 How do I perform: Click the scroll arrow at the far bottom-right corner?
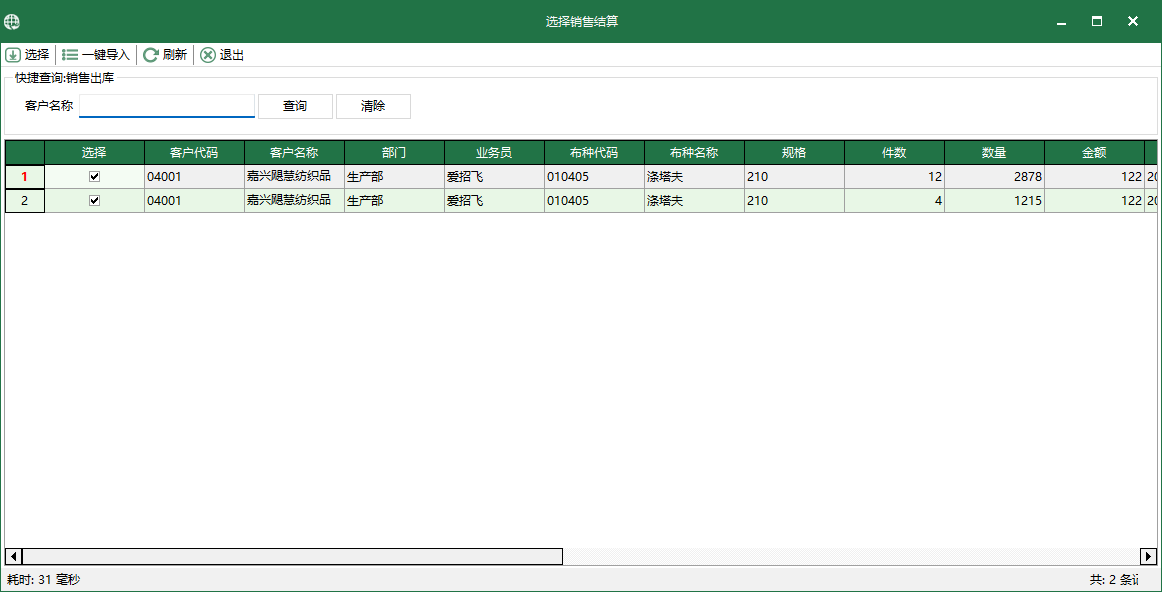pos(1147,557)
